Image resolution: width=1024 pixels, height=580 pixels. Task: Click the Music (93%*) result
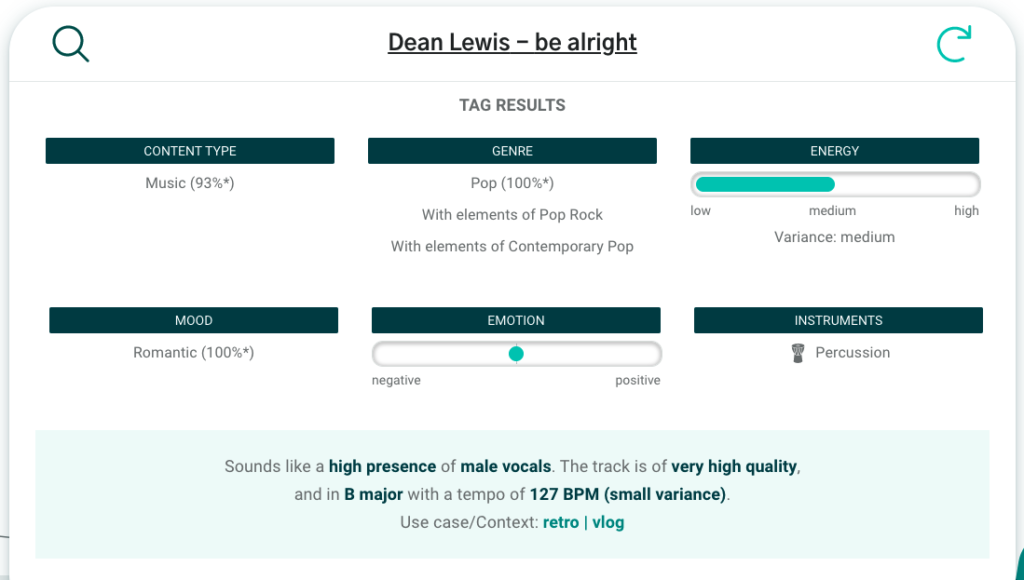tap(189, 183)
